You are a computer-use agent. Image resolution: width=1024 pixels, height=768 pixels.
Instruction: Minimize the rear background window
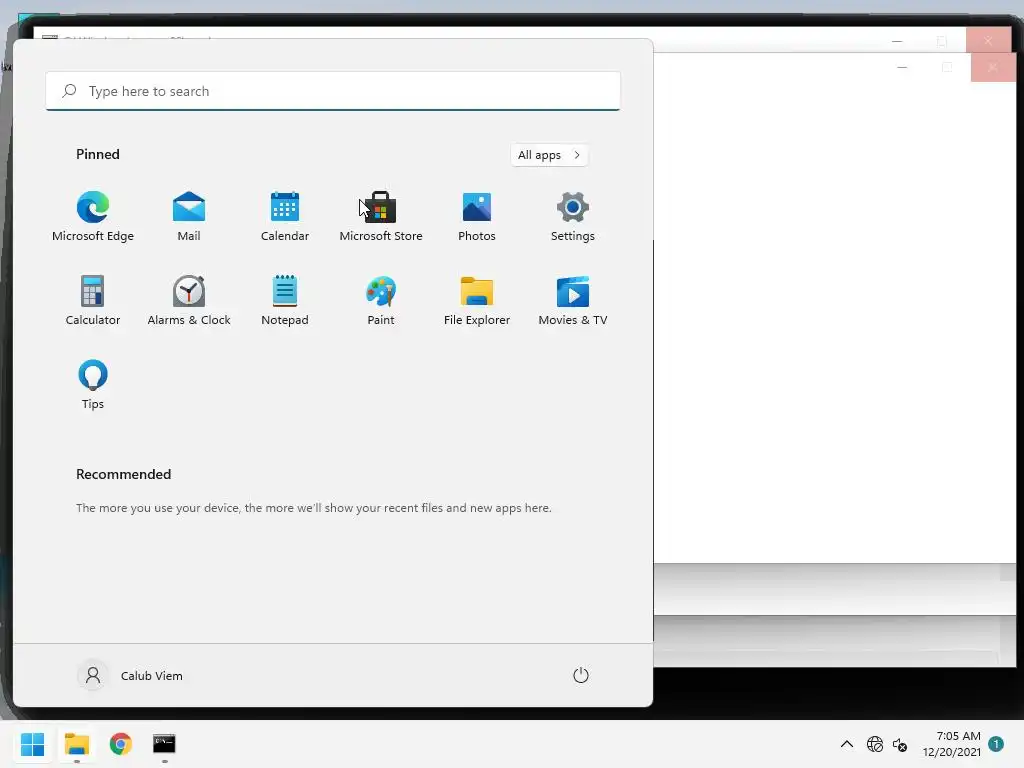coord(897,40)
